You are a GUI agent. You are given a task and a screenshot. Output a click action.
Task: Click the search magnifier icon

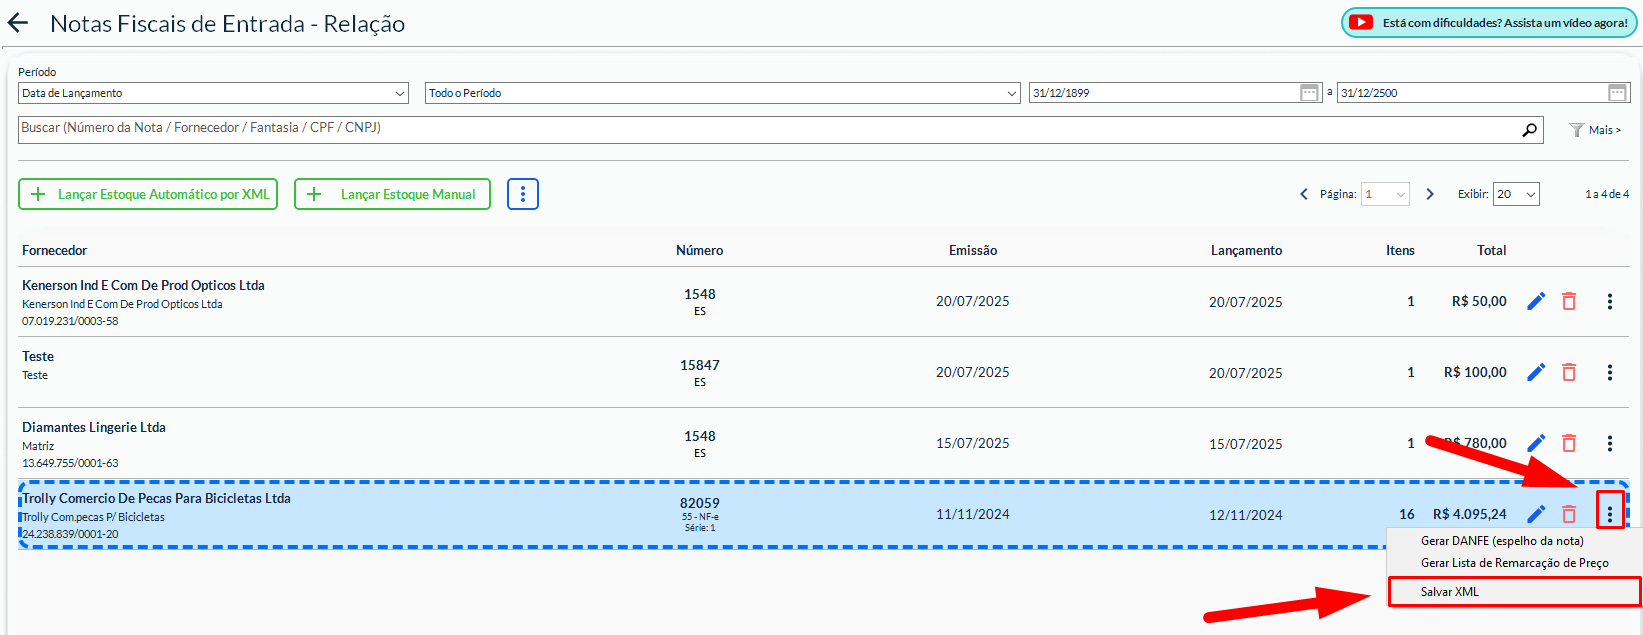tap(1529, 130)
